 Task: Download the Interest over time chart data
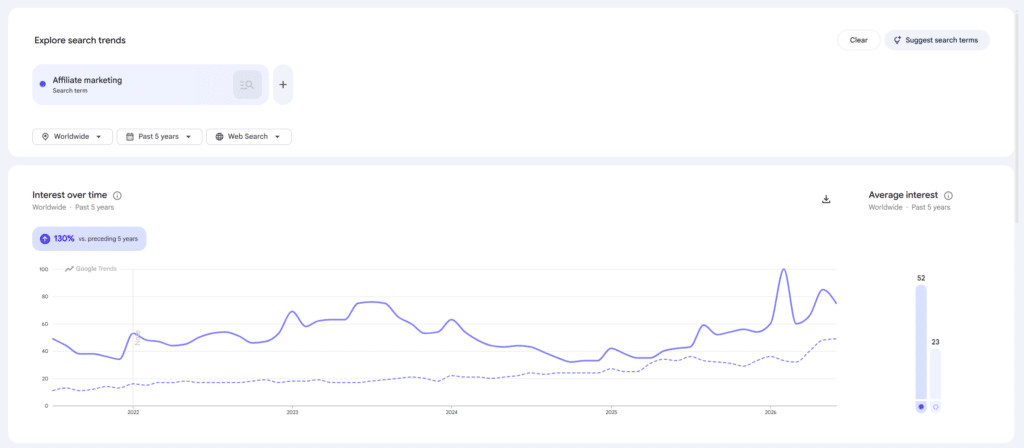coord(825,199)
